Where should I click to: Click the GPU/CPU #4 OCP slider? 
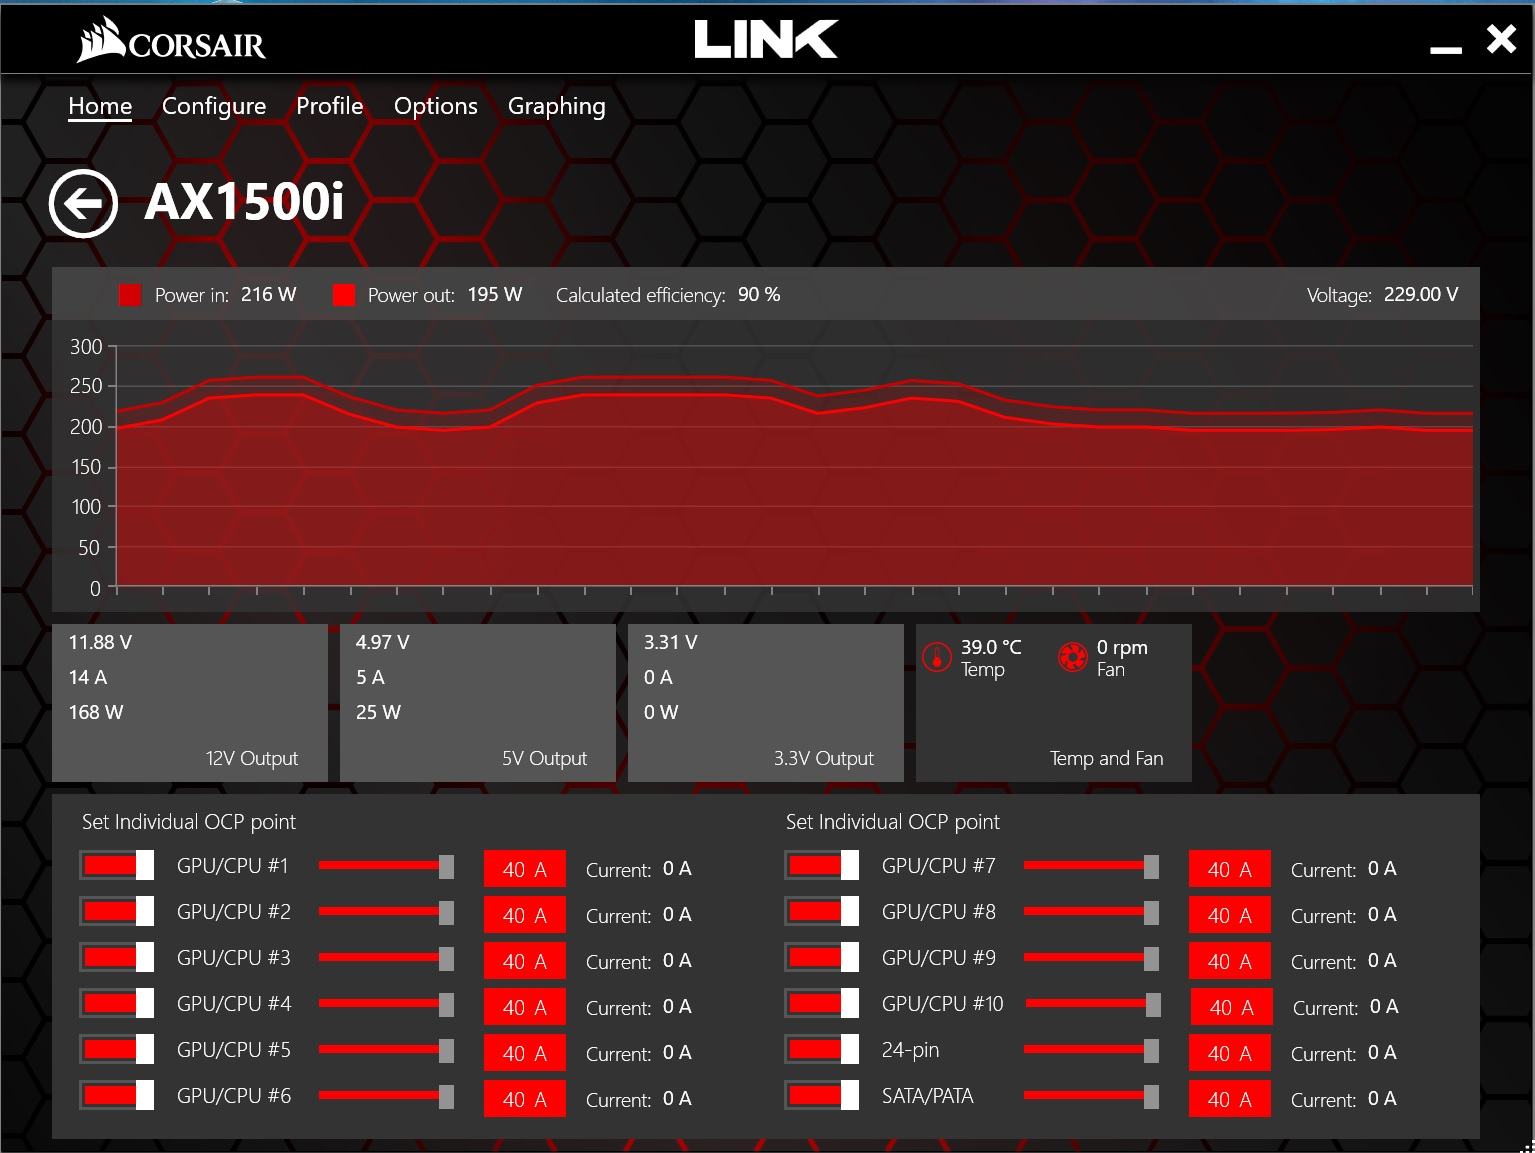386,1004
